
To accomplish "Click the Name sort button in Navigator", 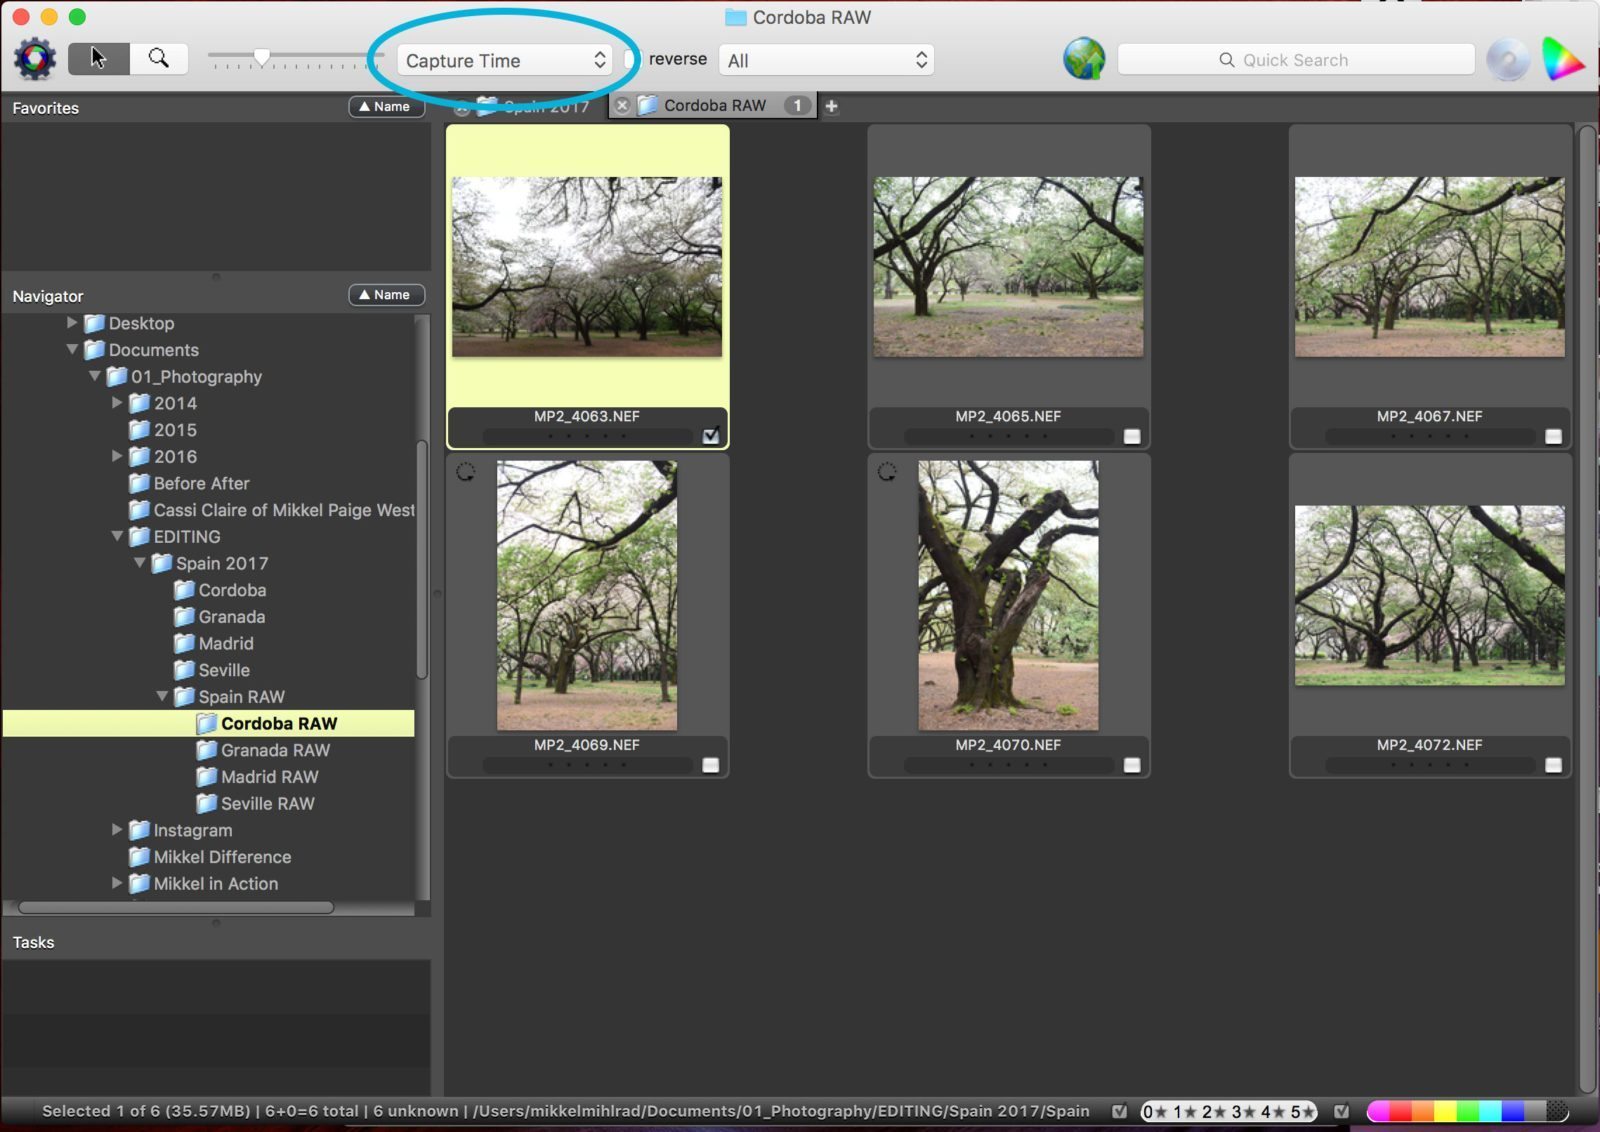I will pyautogui.click(x=386, y=294).
